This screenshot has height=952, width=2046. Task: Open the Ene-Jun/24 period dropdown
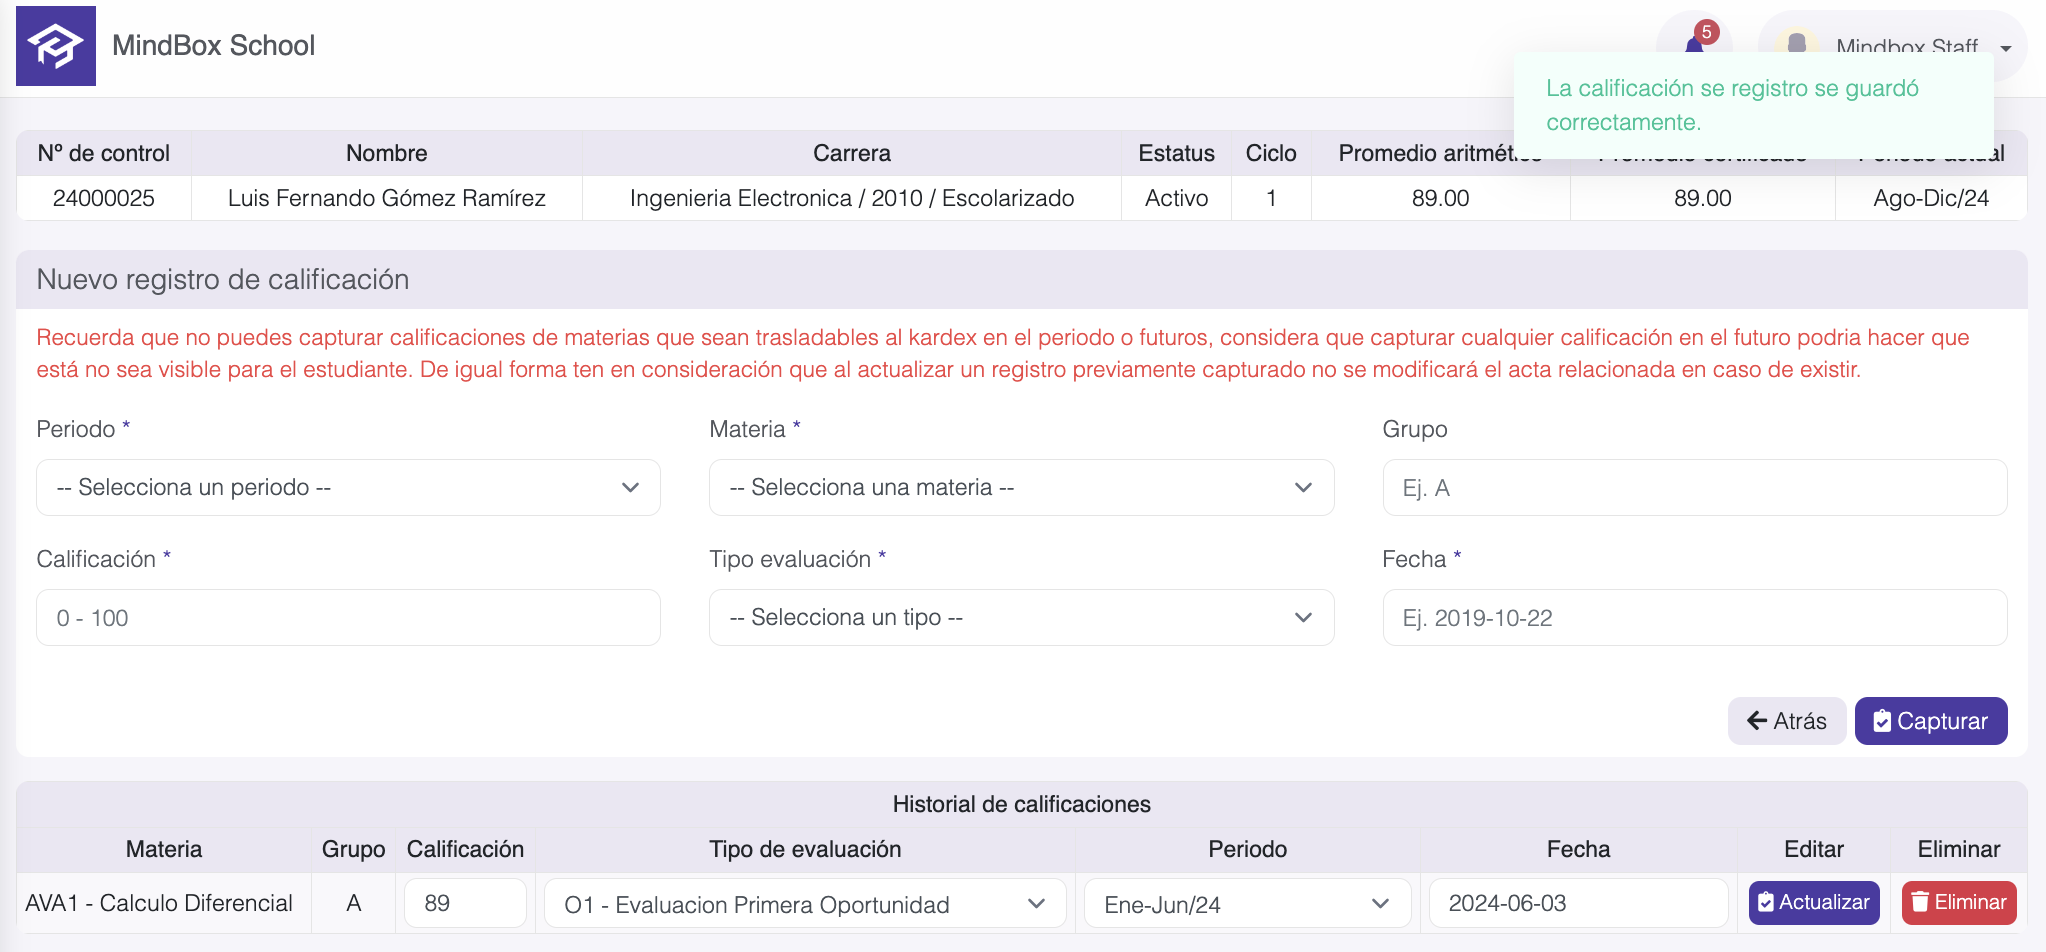pyautogui.click(x=1247, y=904)
